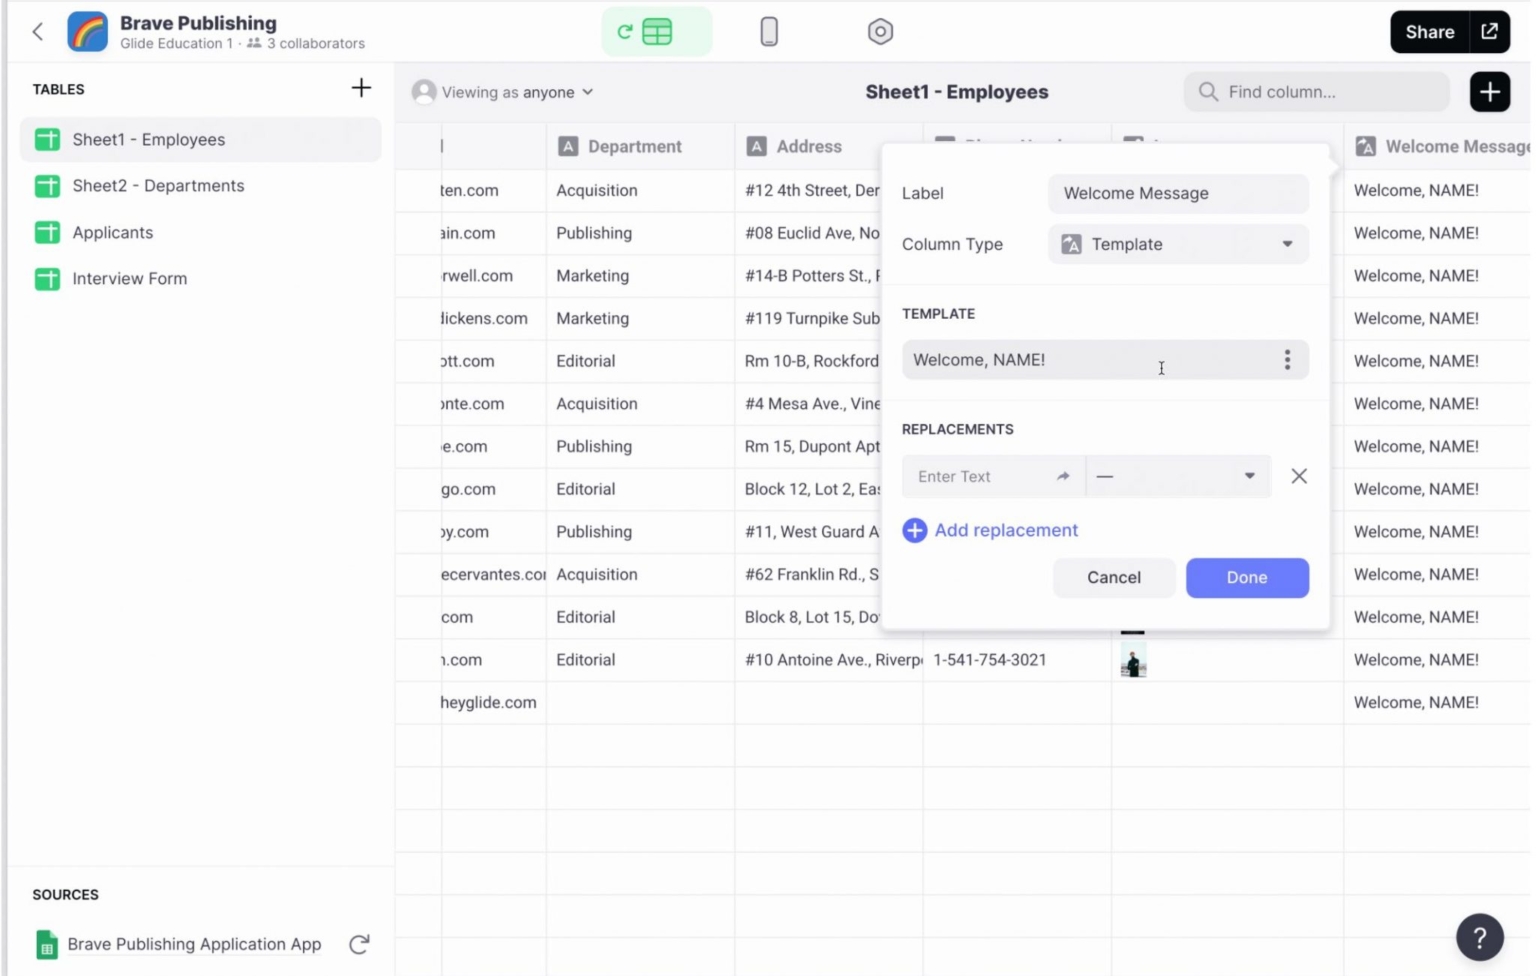Remove the replacement row with the X
Image resolution: width=1536 pixels, height=976 pixels.
tap(1299, 476)
